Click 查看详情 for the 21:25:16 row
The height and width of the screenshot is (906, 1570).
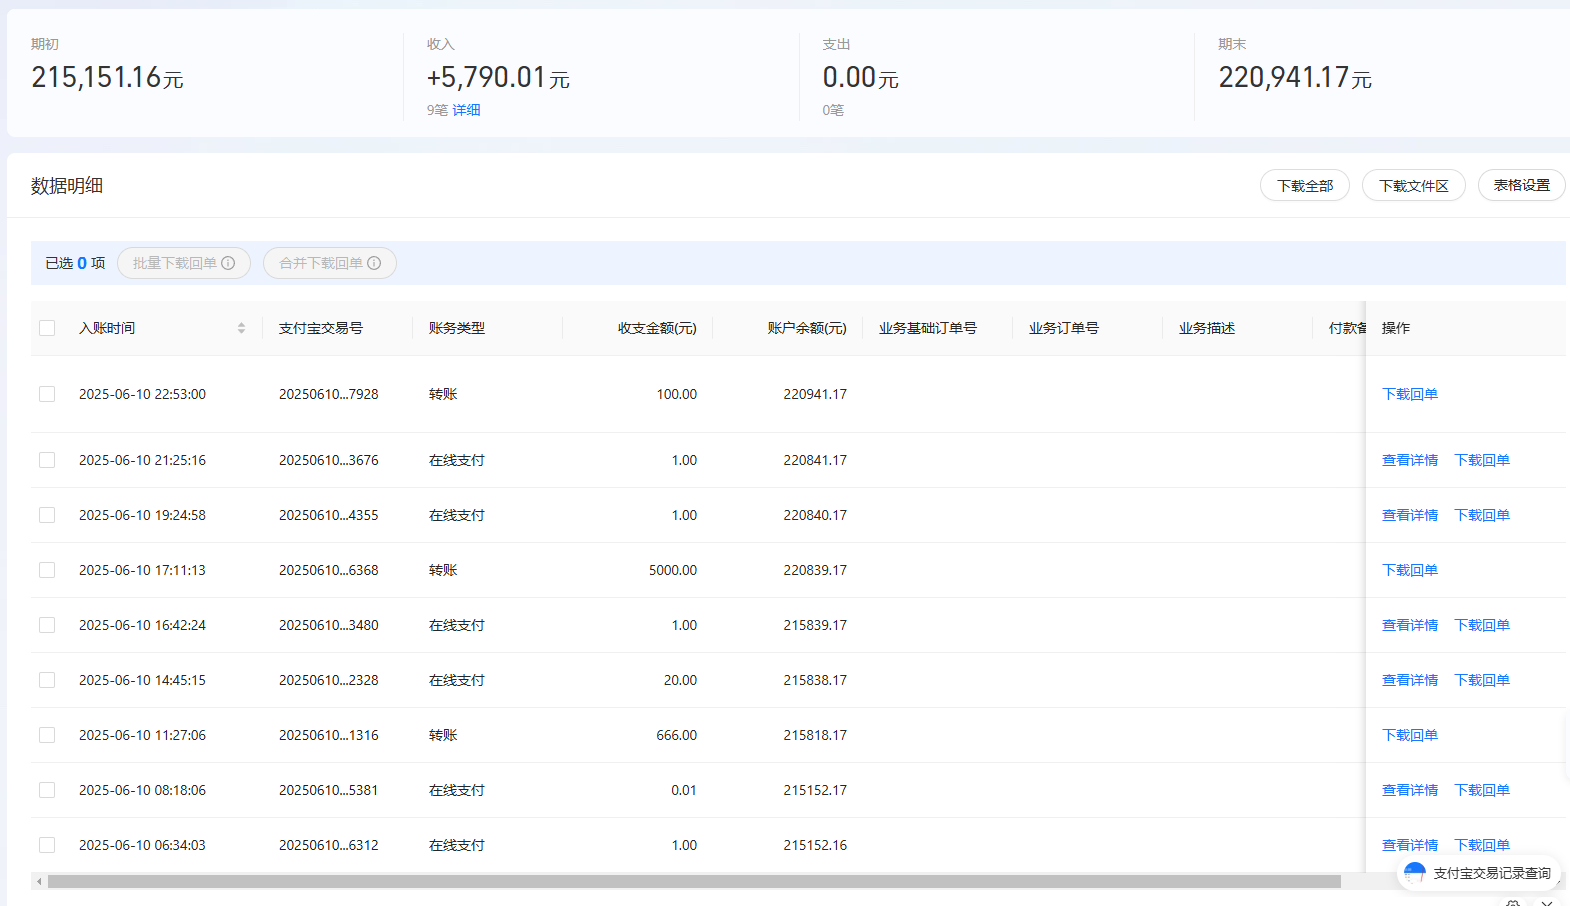pos(1410,460)
